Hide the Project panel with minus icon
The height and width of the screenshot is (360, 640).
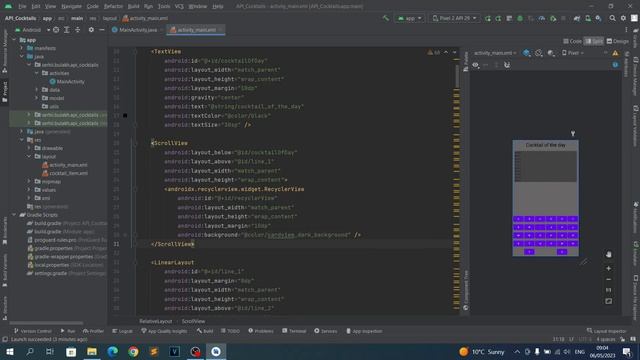click(x=102, y=30)
